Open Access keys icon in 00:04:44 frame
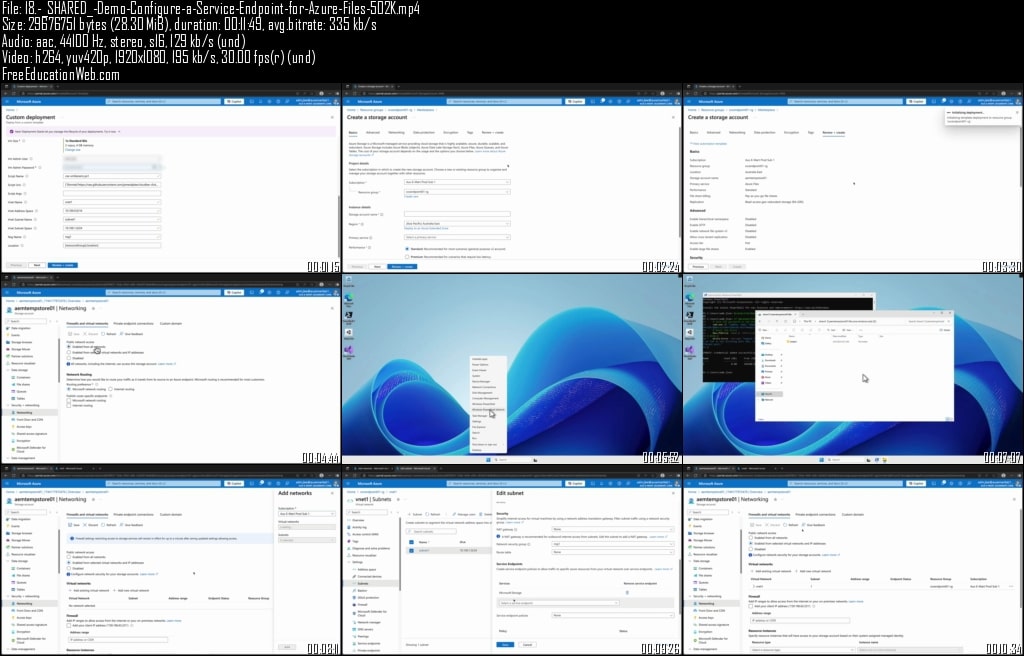This screenshot has width=1024, height=656. coord(12,427)
